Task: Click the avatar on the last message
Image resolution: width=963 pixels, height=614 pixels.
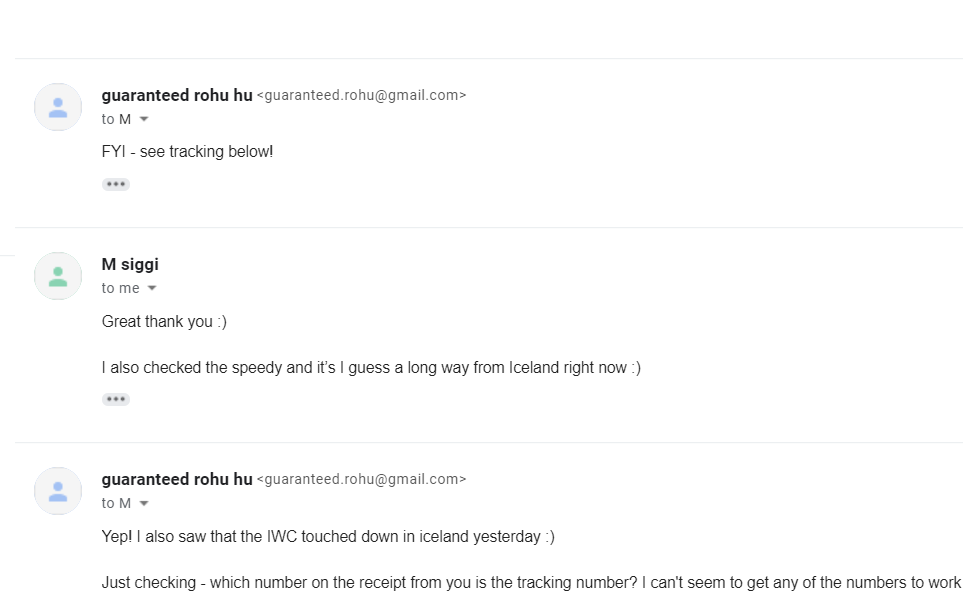Action: pyautogui.click(x=58, y=491)
